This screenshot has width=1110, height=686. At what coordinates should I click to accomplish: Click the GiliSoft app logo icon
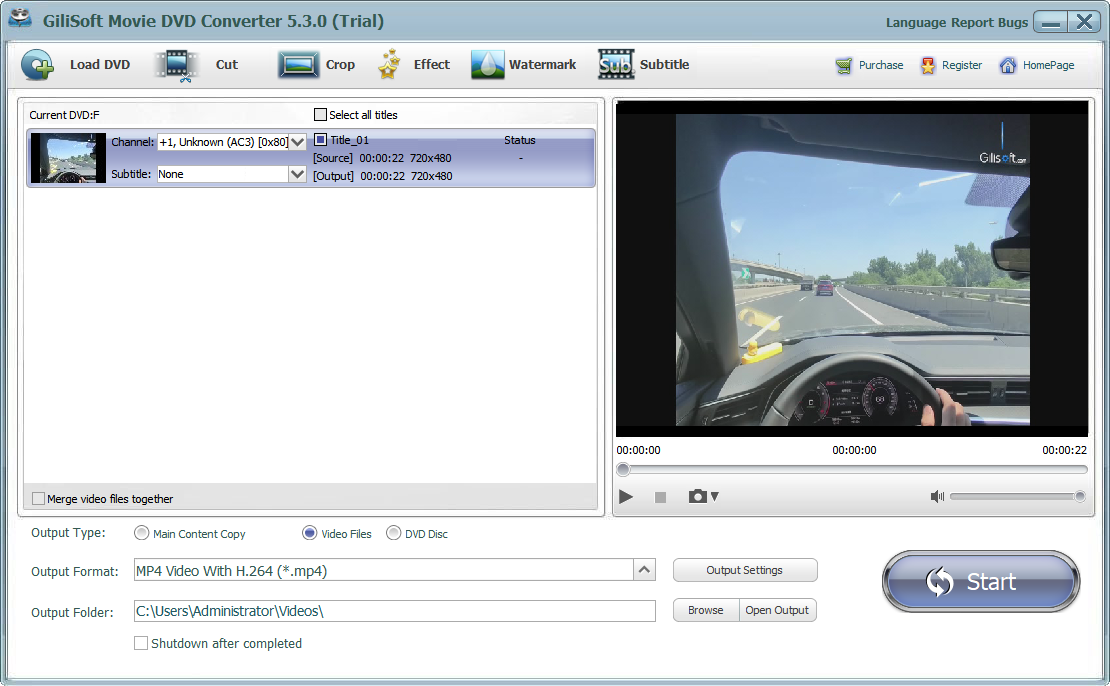(x=20, y=19)
